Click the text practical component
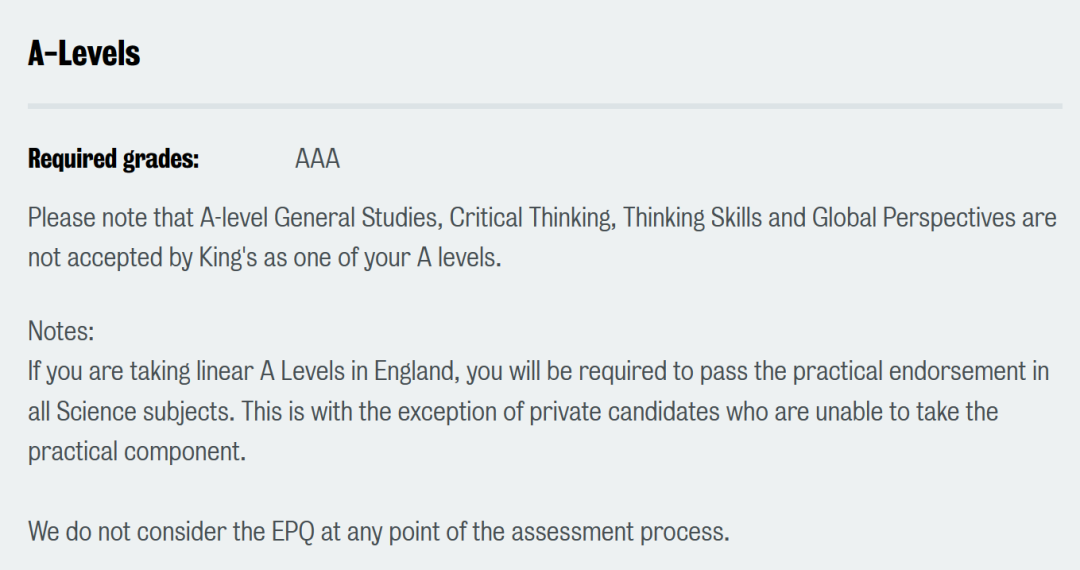The image size is (1080, 570). [137, 452]
